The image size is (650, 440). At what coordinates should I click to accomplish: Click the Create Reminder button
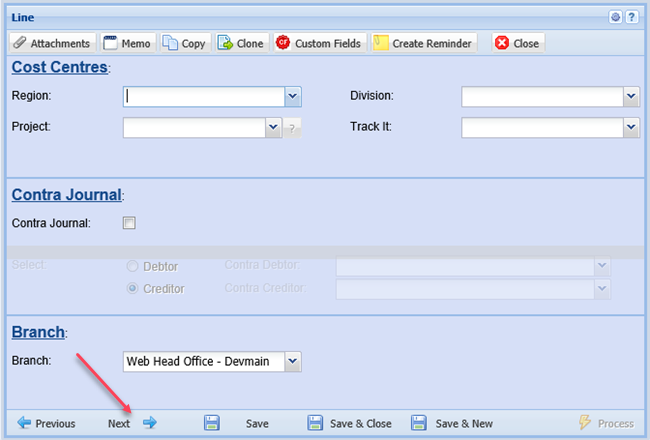(423, 44)
